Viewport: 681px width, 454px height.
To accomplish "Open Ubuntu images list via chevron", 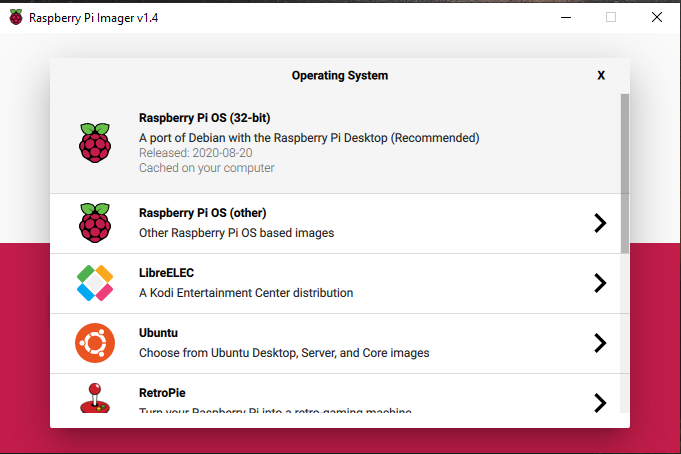I will tap(600, 343).
